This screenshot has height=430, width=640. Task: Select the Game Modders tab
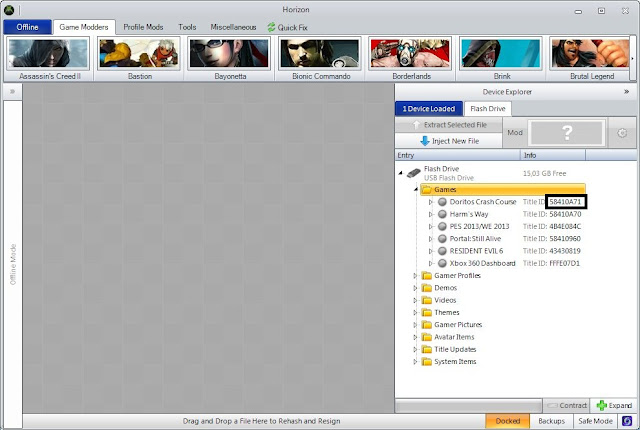(84, 27)
